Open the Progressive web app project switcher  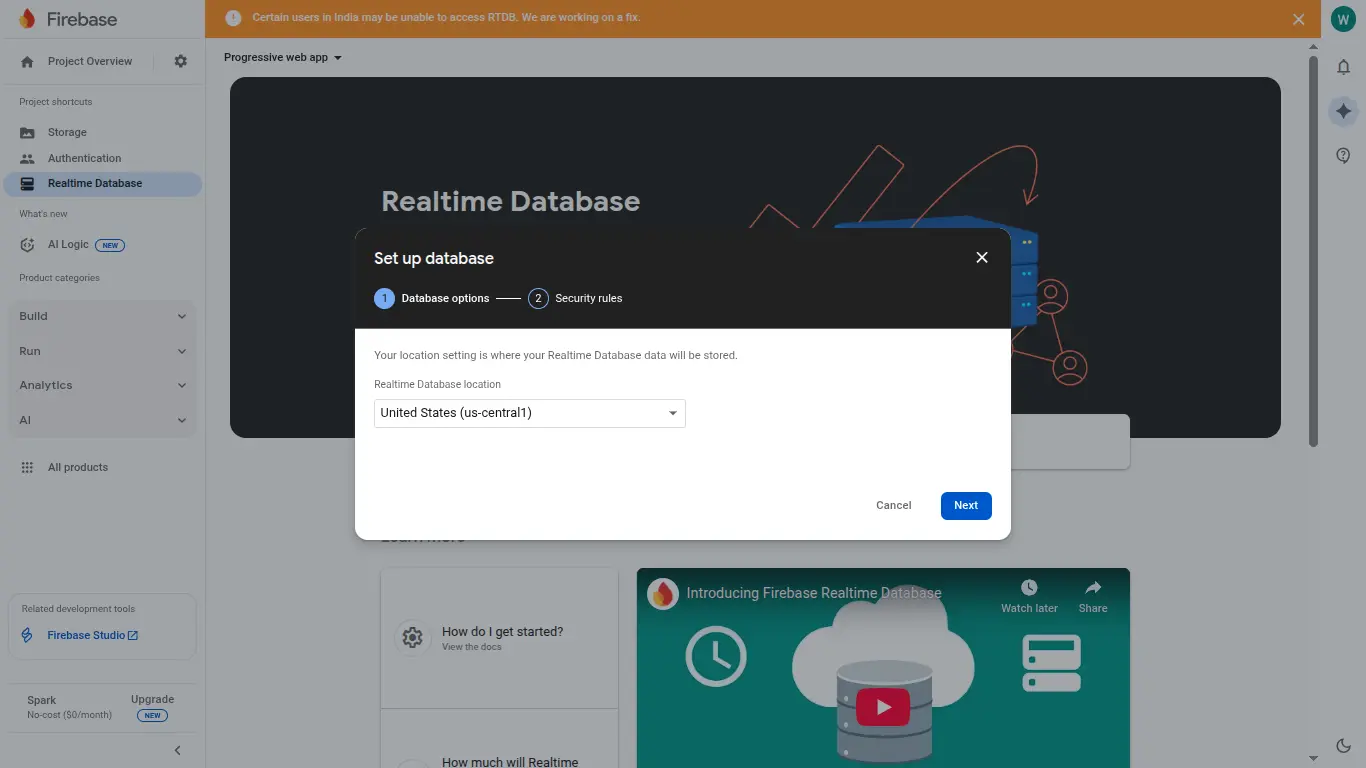point(282,57)
